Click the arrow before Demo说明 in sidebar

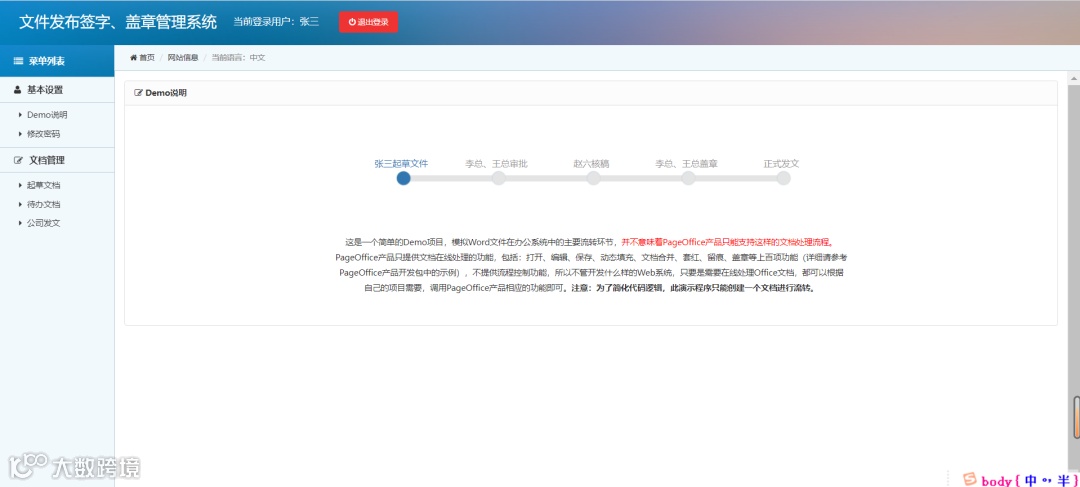click(x=21, y=115)
